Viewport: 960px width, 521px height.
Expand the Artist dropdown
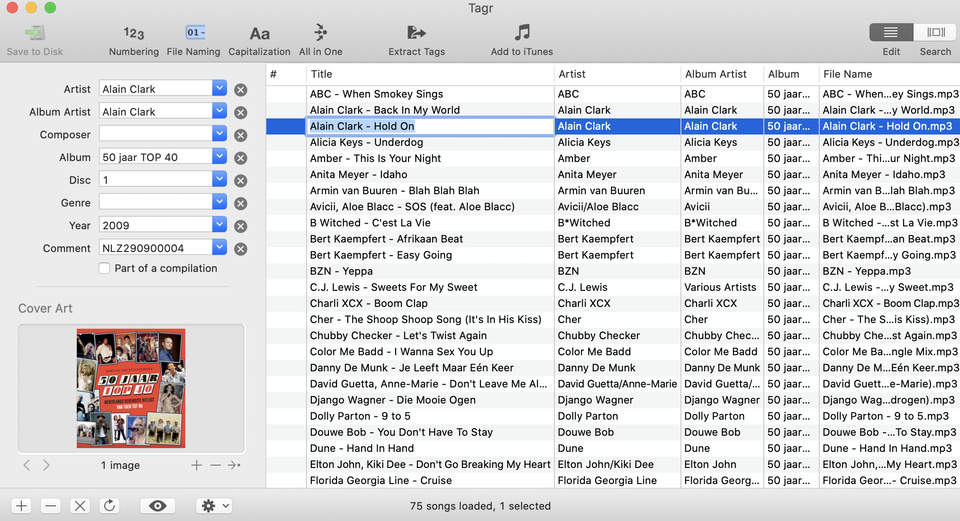coord(220,88)
